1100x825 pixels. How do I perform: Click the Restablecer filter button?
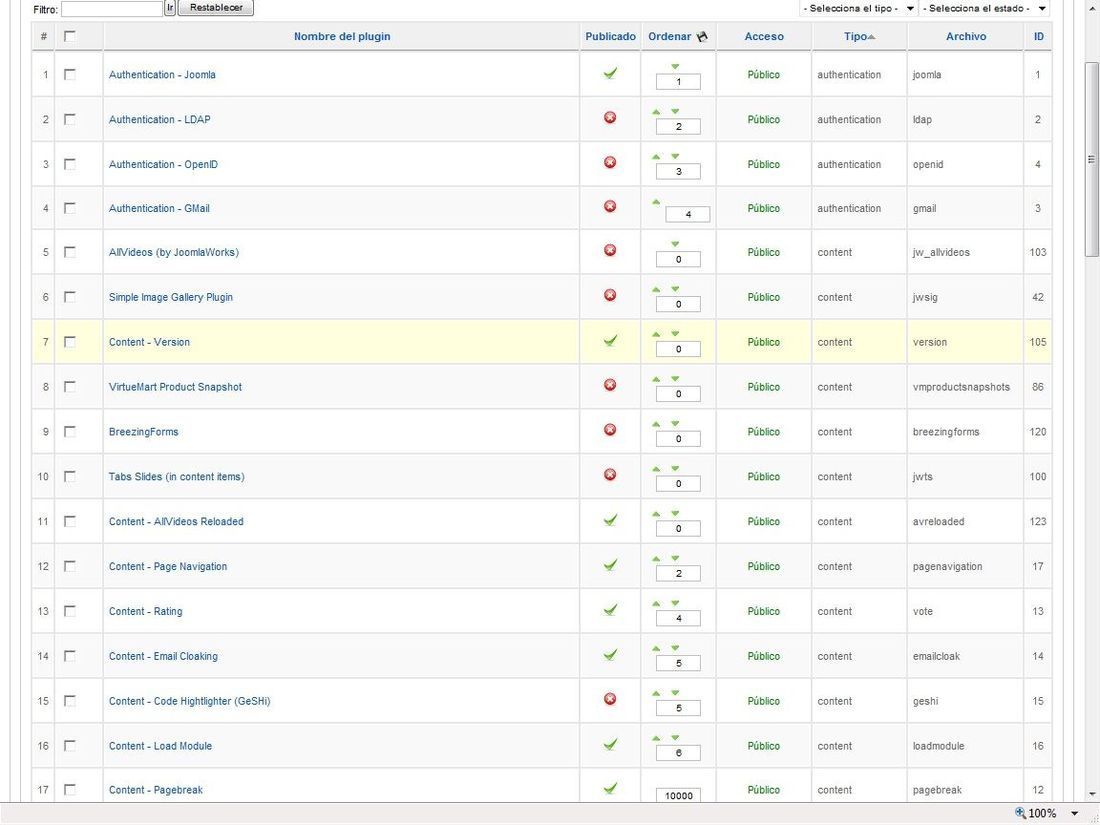point(215,8)
